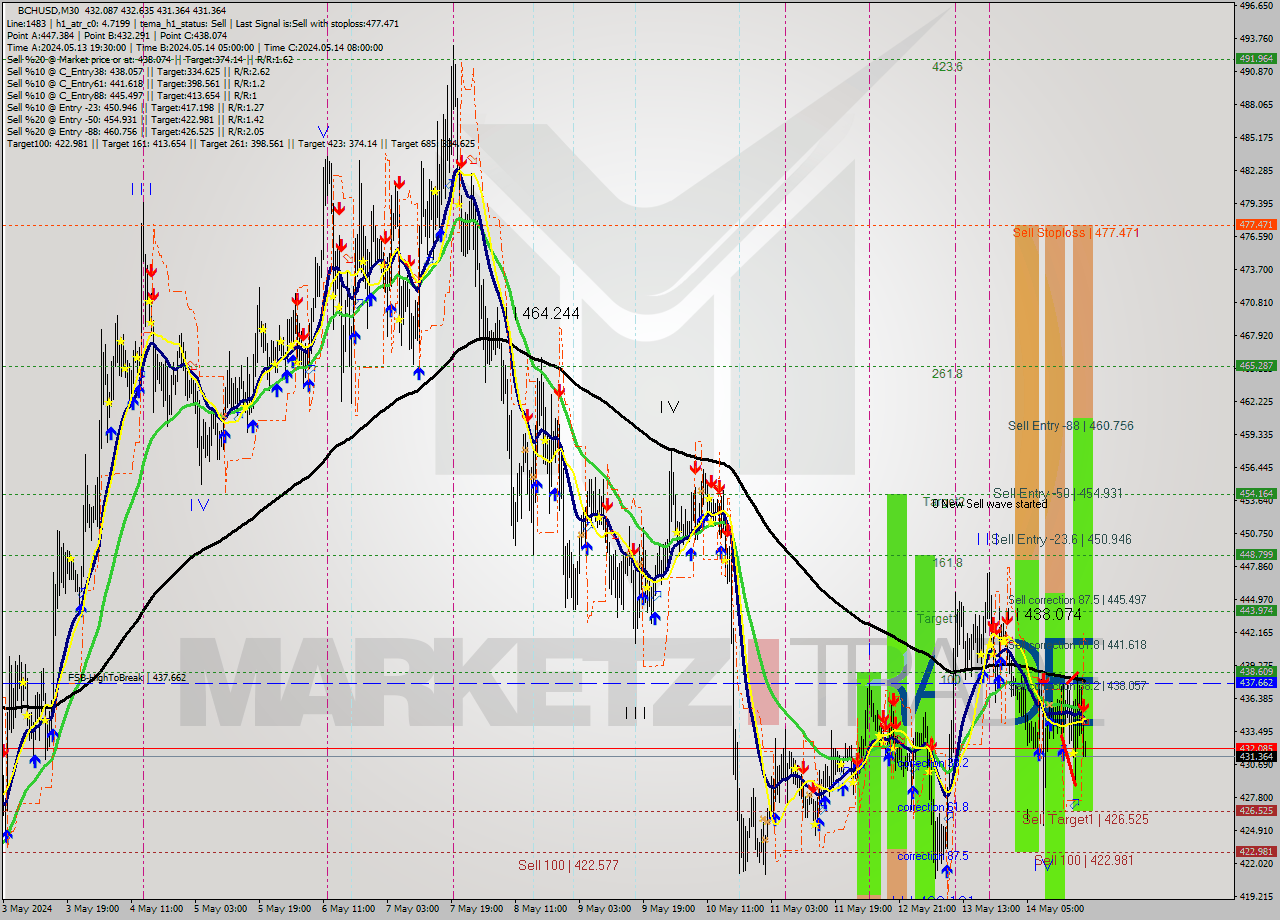The width and height of the screenshot is (1280, 920).
Task: Click the blue 437.662 price axis tag
Action: point(1256,682)
